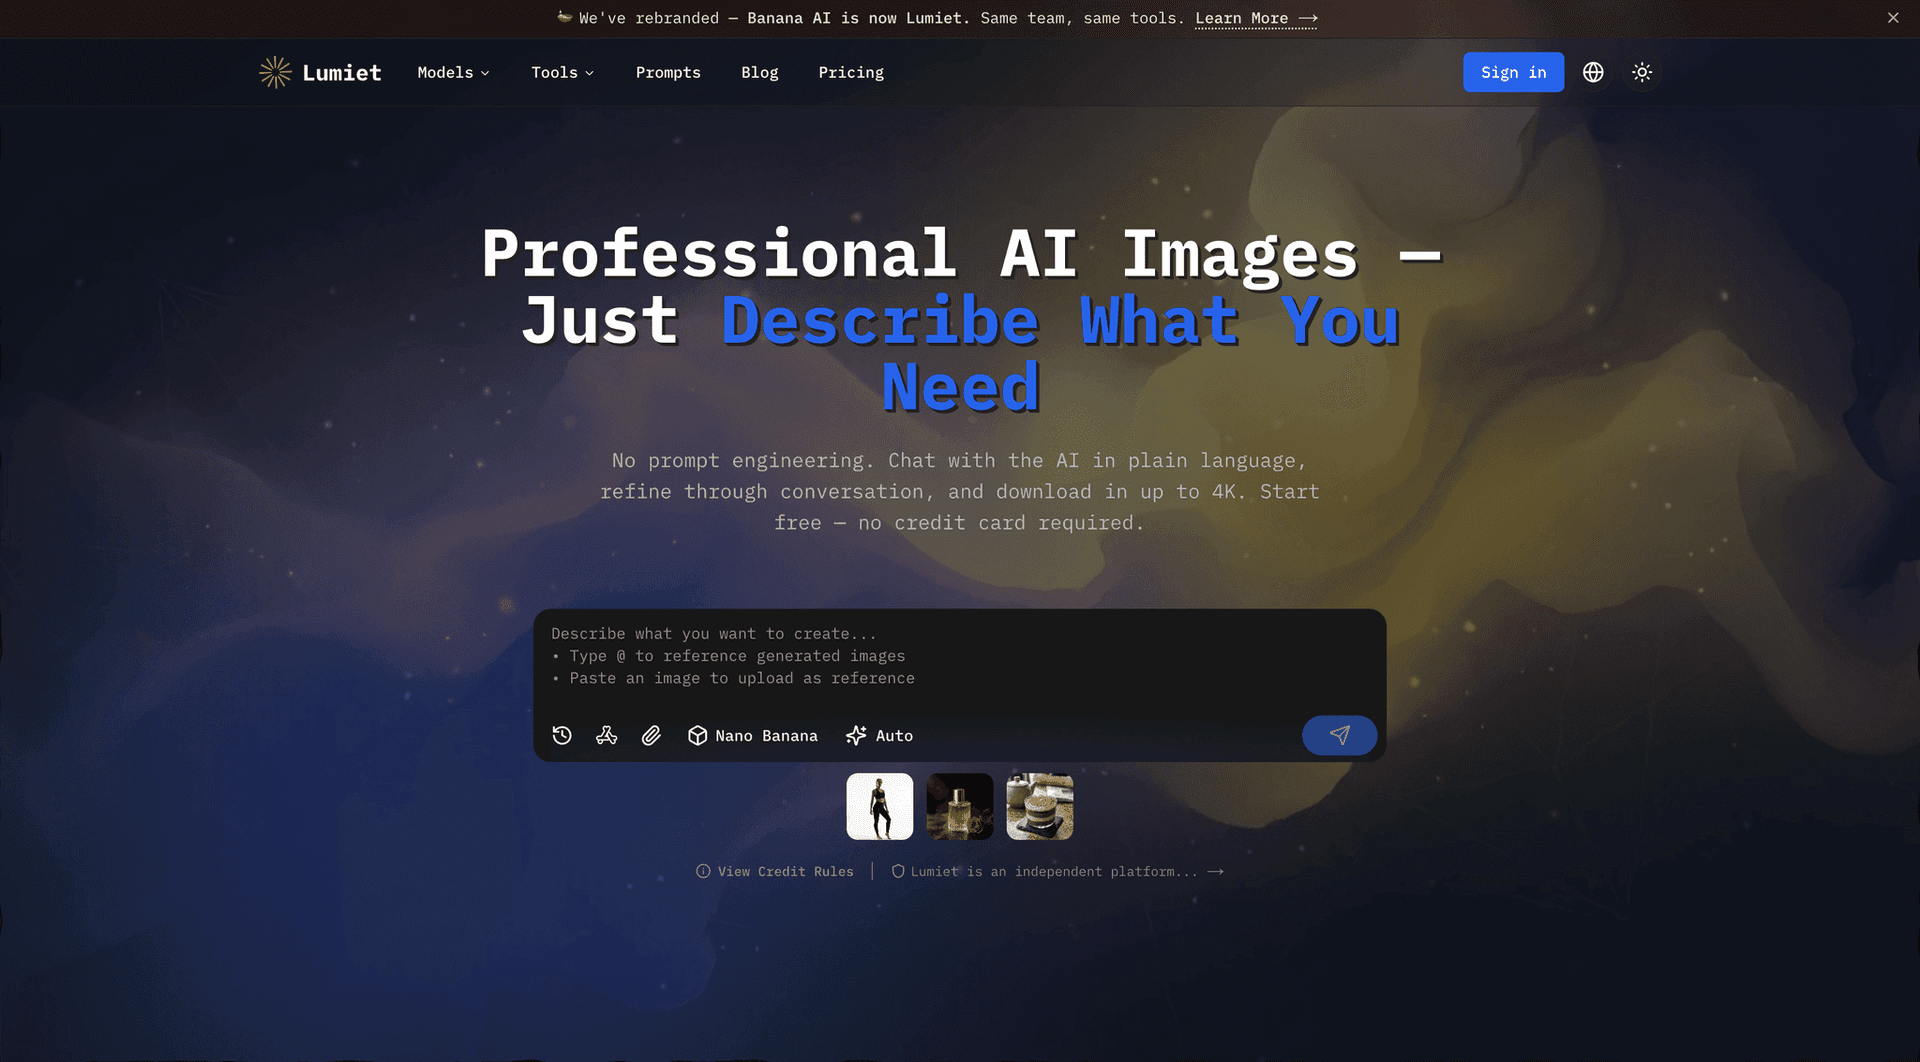Click the Lumiet sunburst logo icon
The width and height of the screenshot is (1920, 1062).
coord(275,72)
